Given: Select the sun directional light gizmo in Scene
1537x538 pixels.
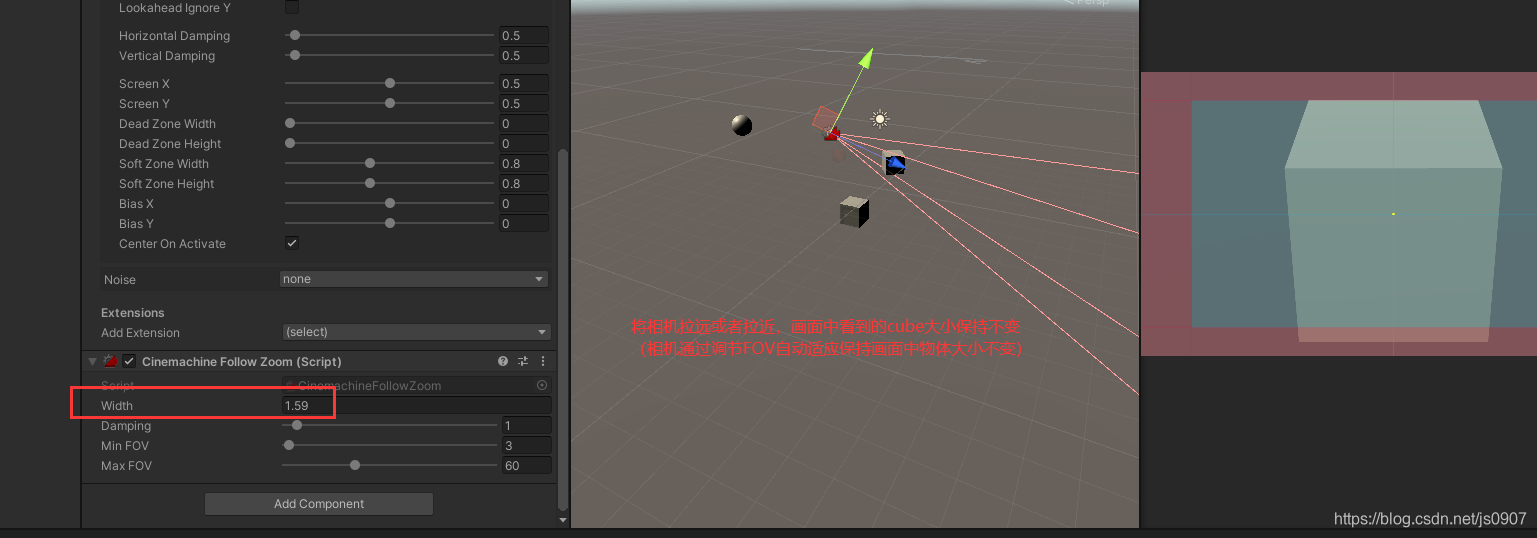Looking at the screenshot, I should point(879,119).
